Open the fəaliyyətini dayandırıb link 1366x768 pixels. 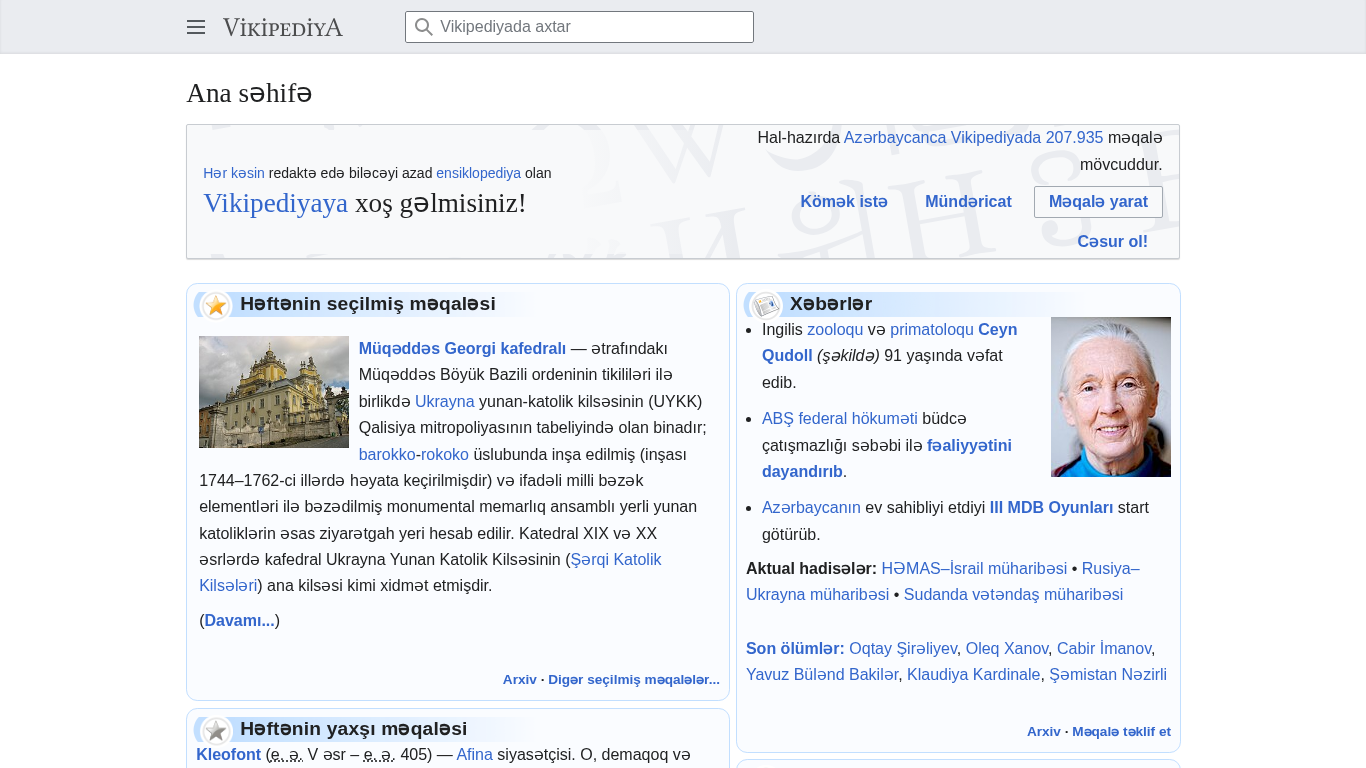[x=969, y=446]
